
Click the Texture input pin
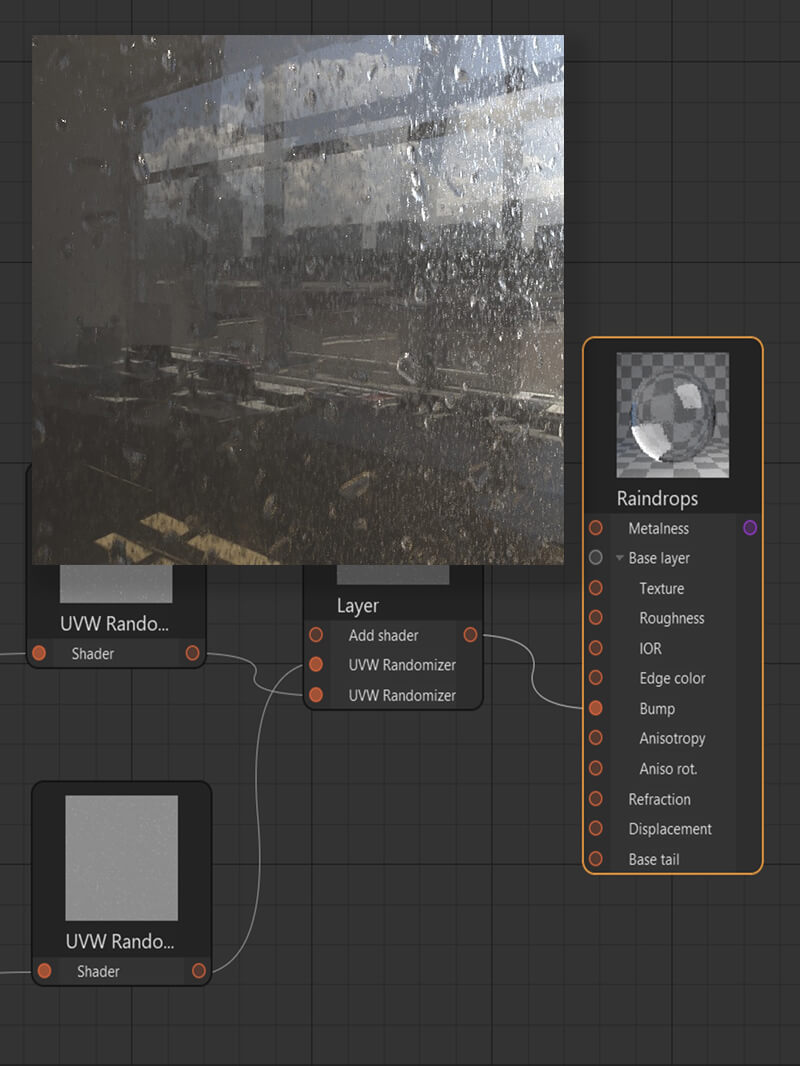point(596,588)
